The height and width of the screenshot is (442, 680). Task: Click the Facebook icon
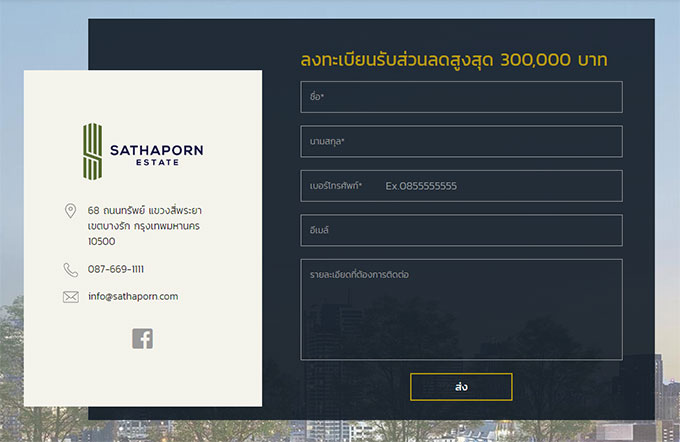point(143,338)
